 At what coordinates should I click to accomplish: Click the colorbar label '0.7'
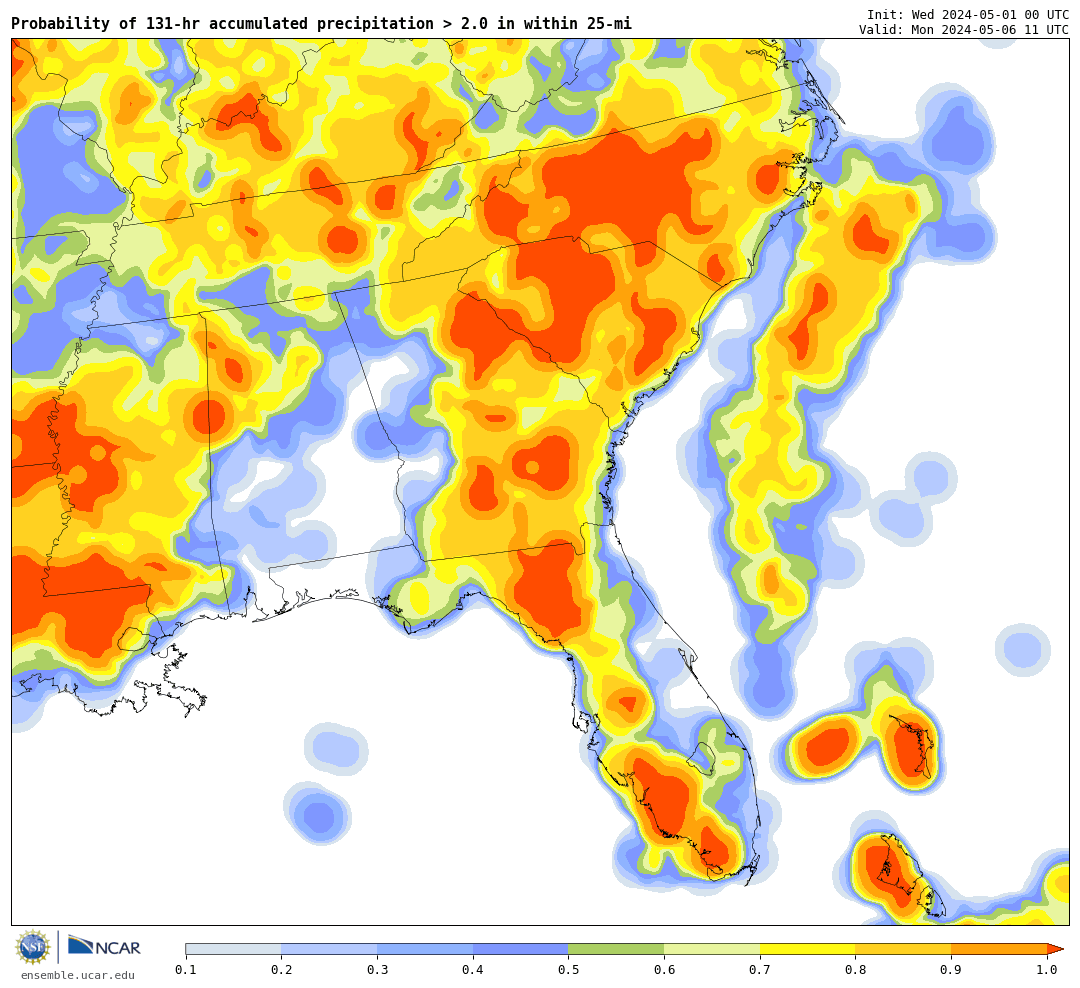(x=760, y=969)
